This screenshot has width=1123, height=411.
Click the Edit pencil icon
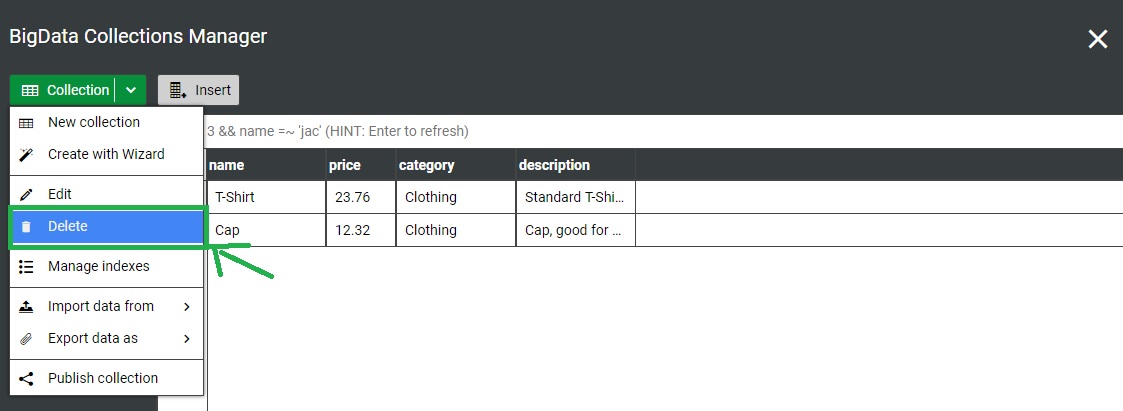27,194
